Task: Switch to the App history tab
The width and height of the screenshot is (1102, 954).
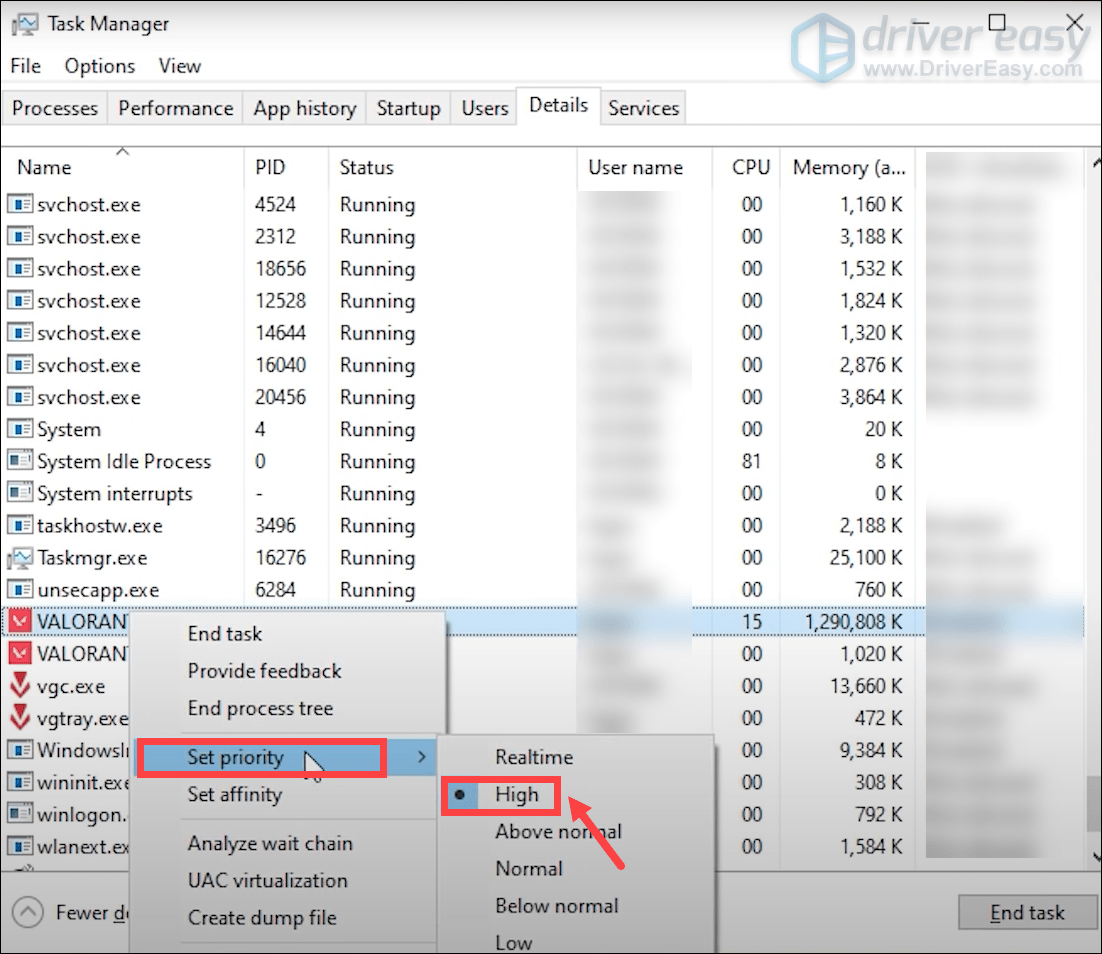Action: pyautogui.click(x=304, y=108)
